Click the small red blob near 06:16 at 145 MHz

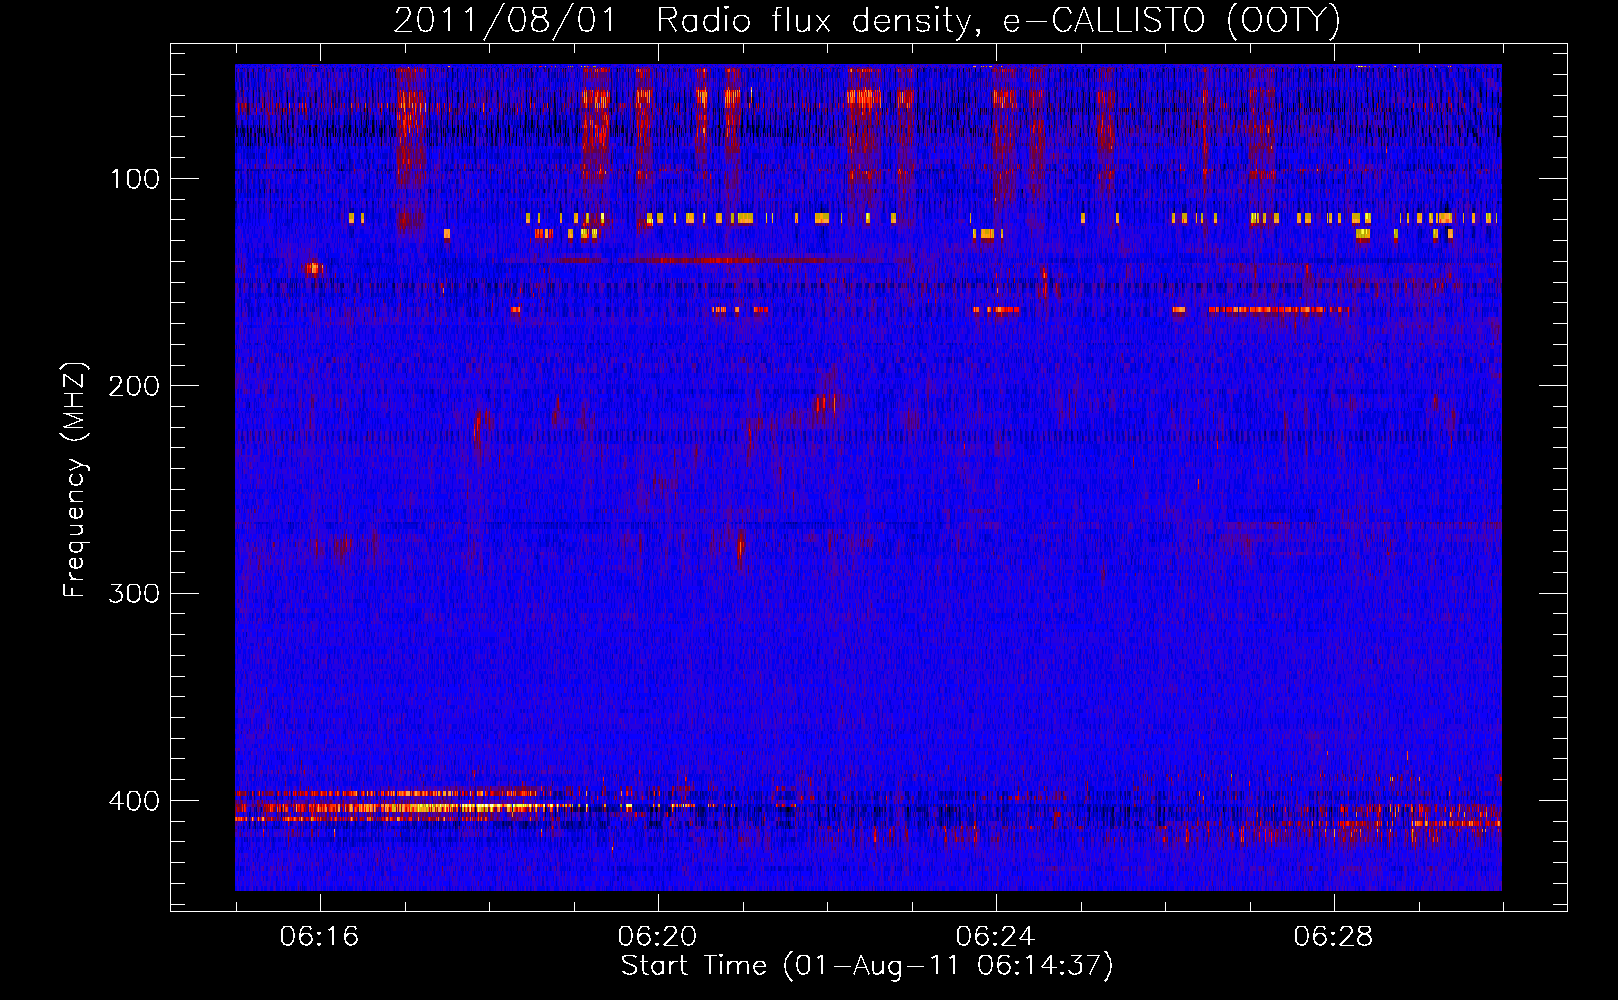pyautogui.click(x=314, y=268)
